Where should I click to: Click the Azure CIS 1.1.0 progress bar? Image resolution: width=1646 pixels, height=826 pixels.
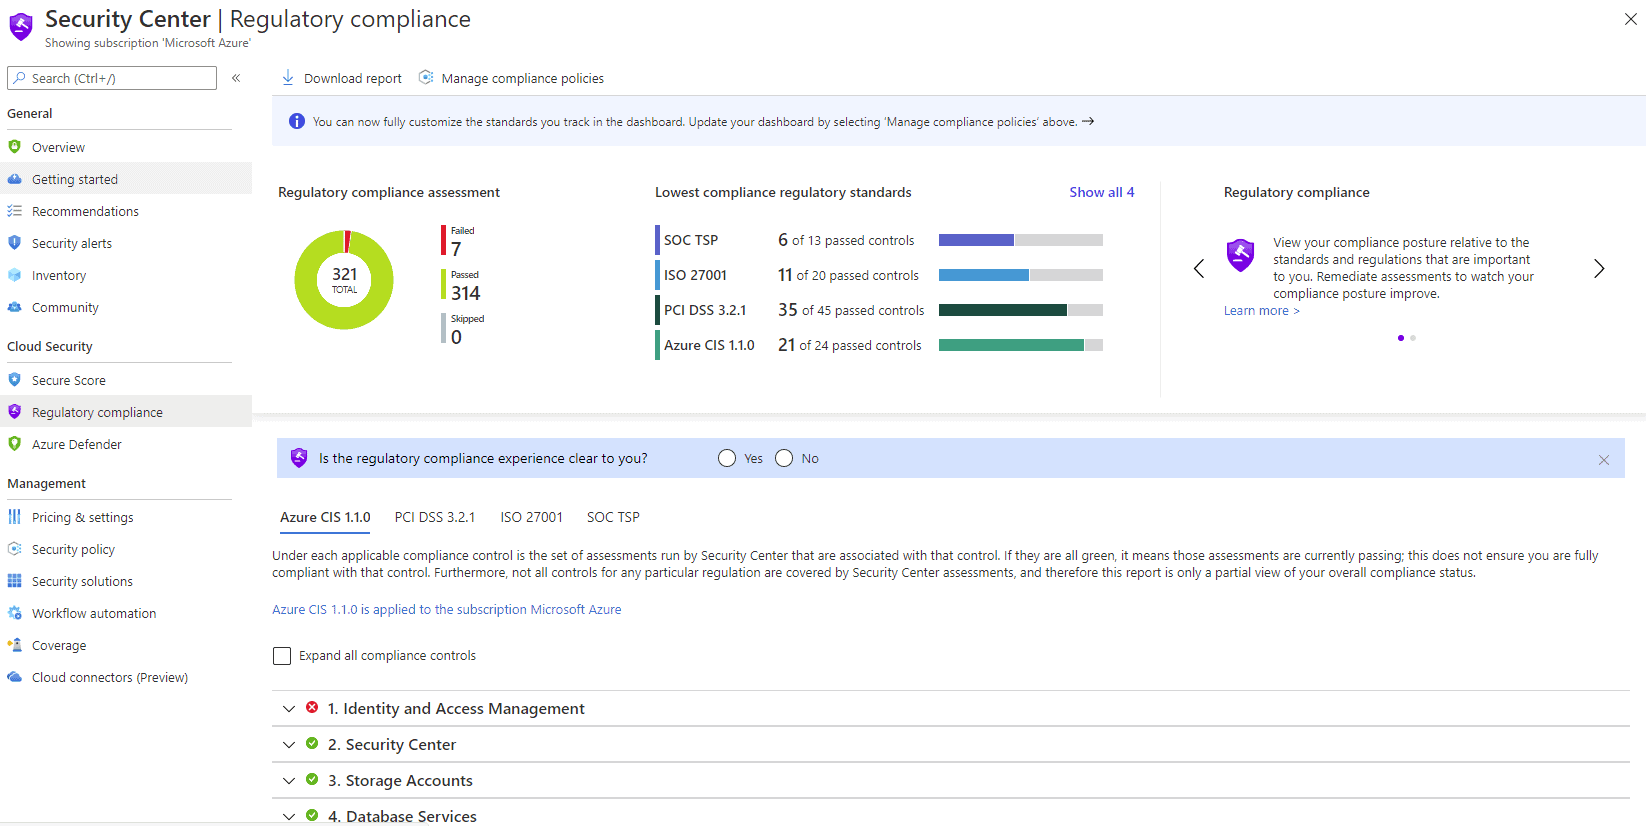pyautogui.click(x=1021, y=345)
